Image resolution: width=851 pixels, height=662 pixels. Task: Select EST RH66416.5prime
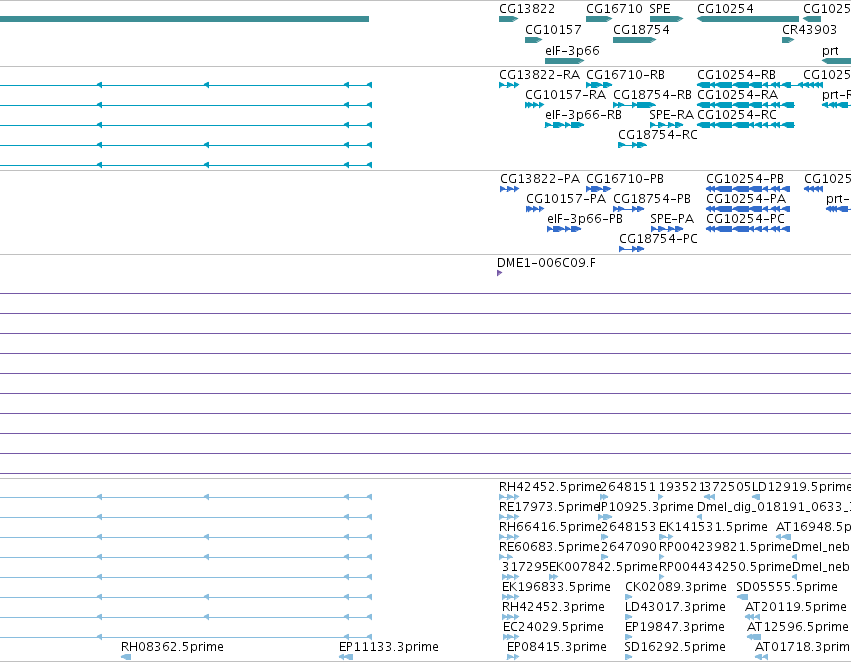coord(550,527)
